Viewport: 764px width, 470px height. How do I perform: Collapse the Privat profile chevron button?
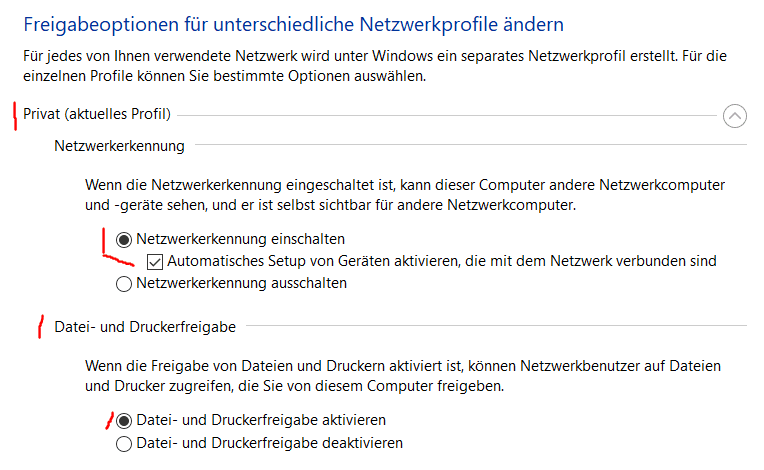pos(734,116)
